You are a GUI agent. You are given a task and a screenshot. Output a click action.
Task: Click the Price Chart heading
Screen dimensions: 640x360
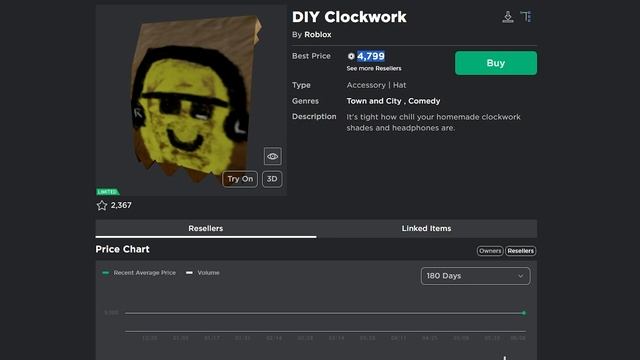[x=122, y=249]
